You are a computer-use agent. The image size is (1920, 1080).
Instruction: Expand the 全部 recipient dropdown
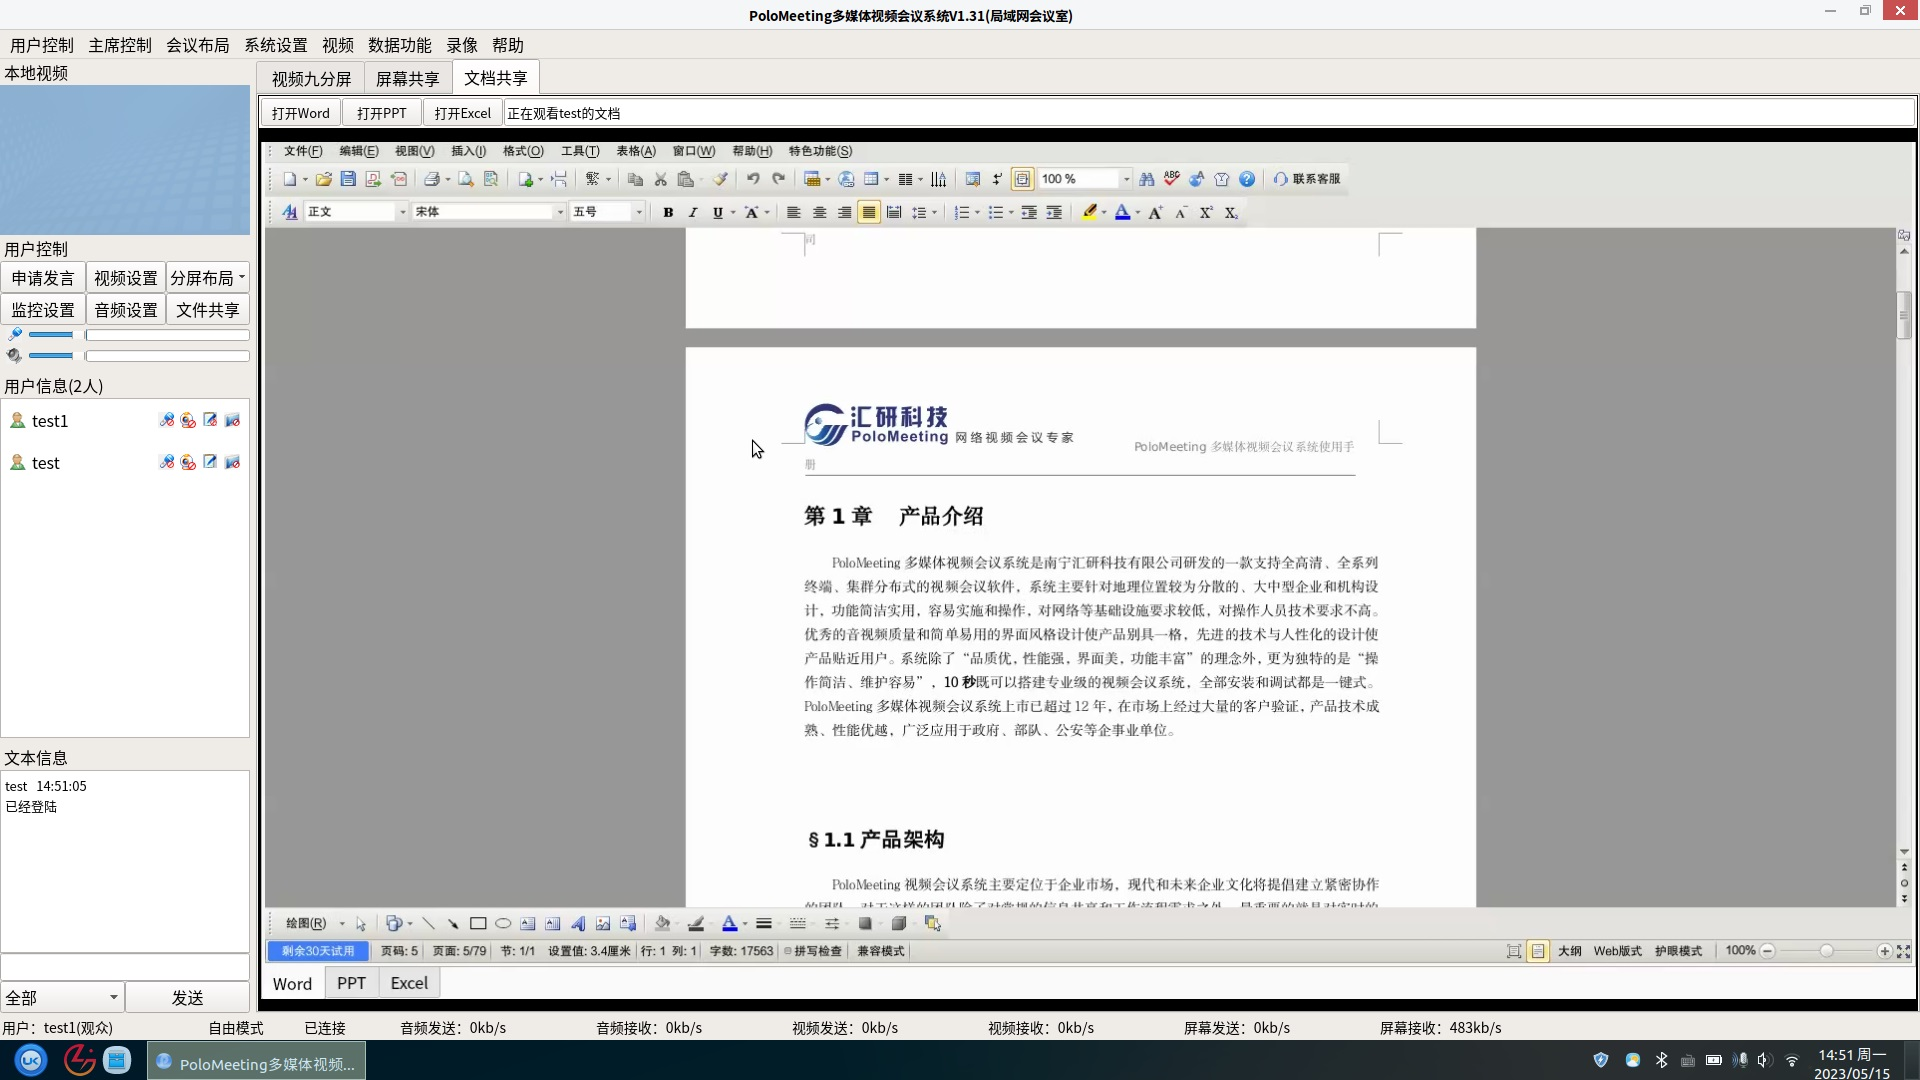tap(113, 997)
